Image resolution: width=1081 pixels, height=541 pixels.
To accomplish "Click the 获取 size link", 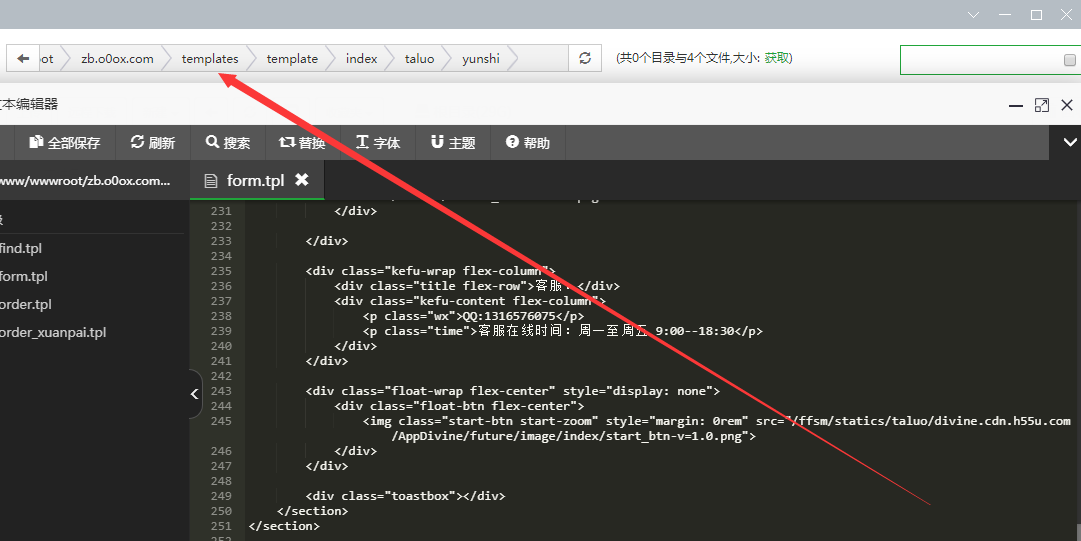I will click(777, 58).
